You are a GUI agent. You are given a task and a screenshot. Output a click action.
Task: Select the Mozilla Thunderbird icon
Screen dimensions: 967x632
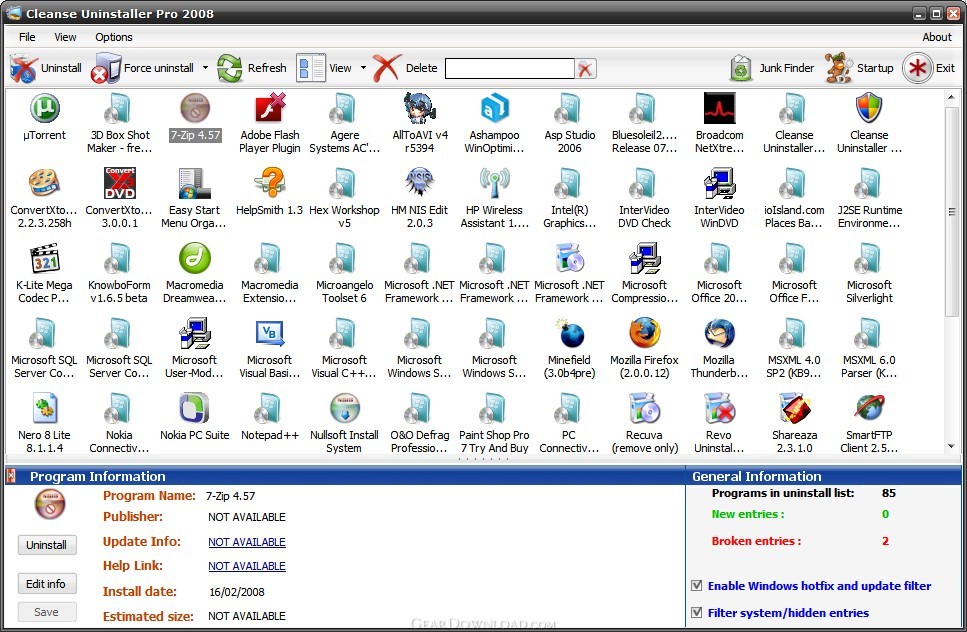pyautogui.click(x=719, y=334)
